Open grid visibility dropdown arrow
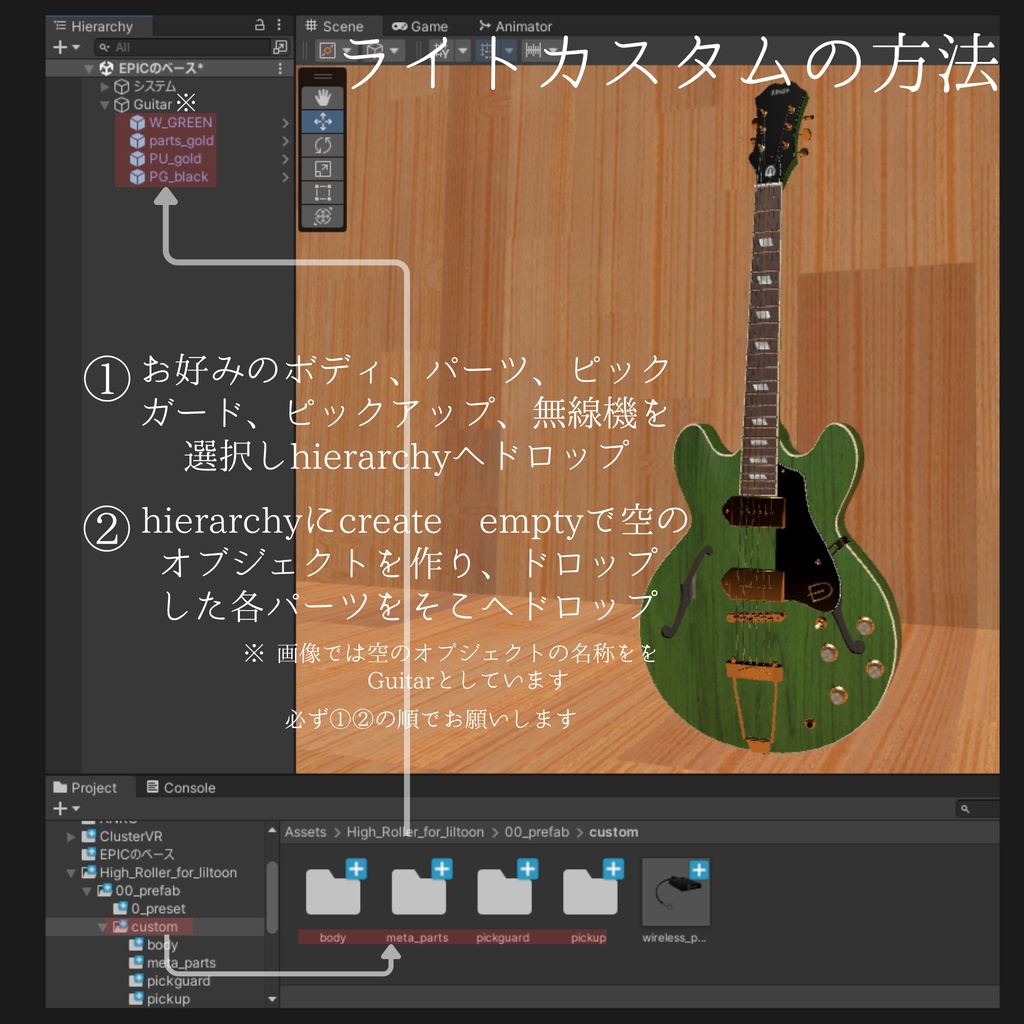This screenshot has width=1024, height=1024. click(x=463, y=50)
